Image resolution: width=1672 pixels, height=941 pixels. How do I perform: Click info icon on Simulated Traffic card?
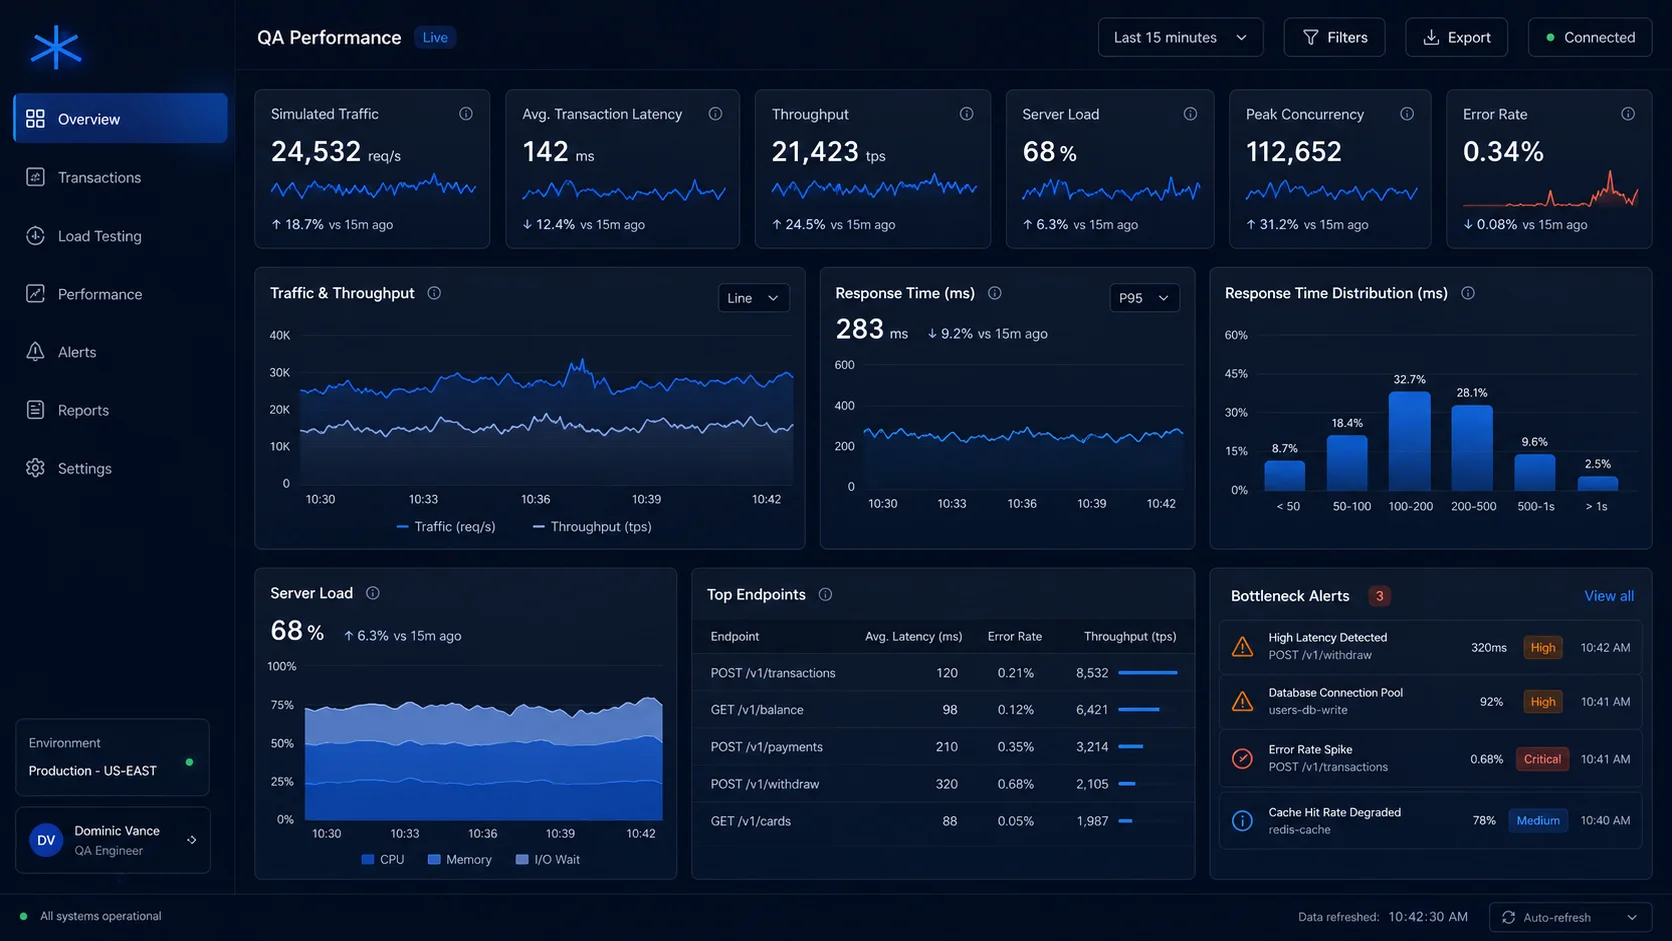click(x=466, y=114)
